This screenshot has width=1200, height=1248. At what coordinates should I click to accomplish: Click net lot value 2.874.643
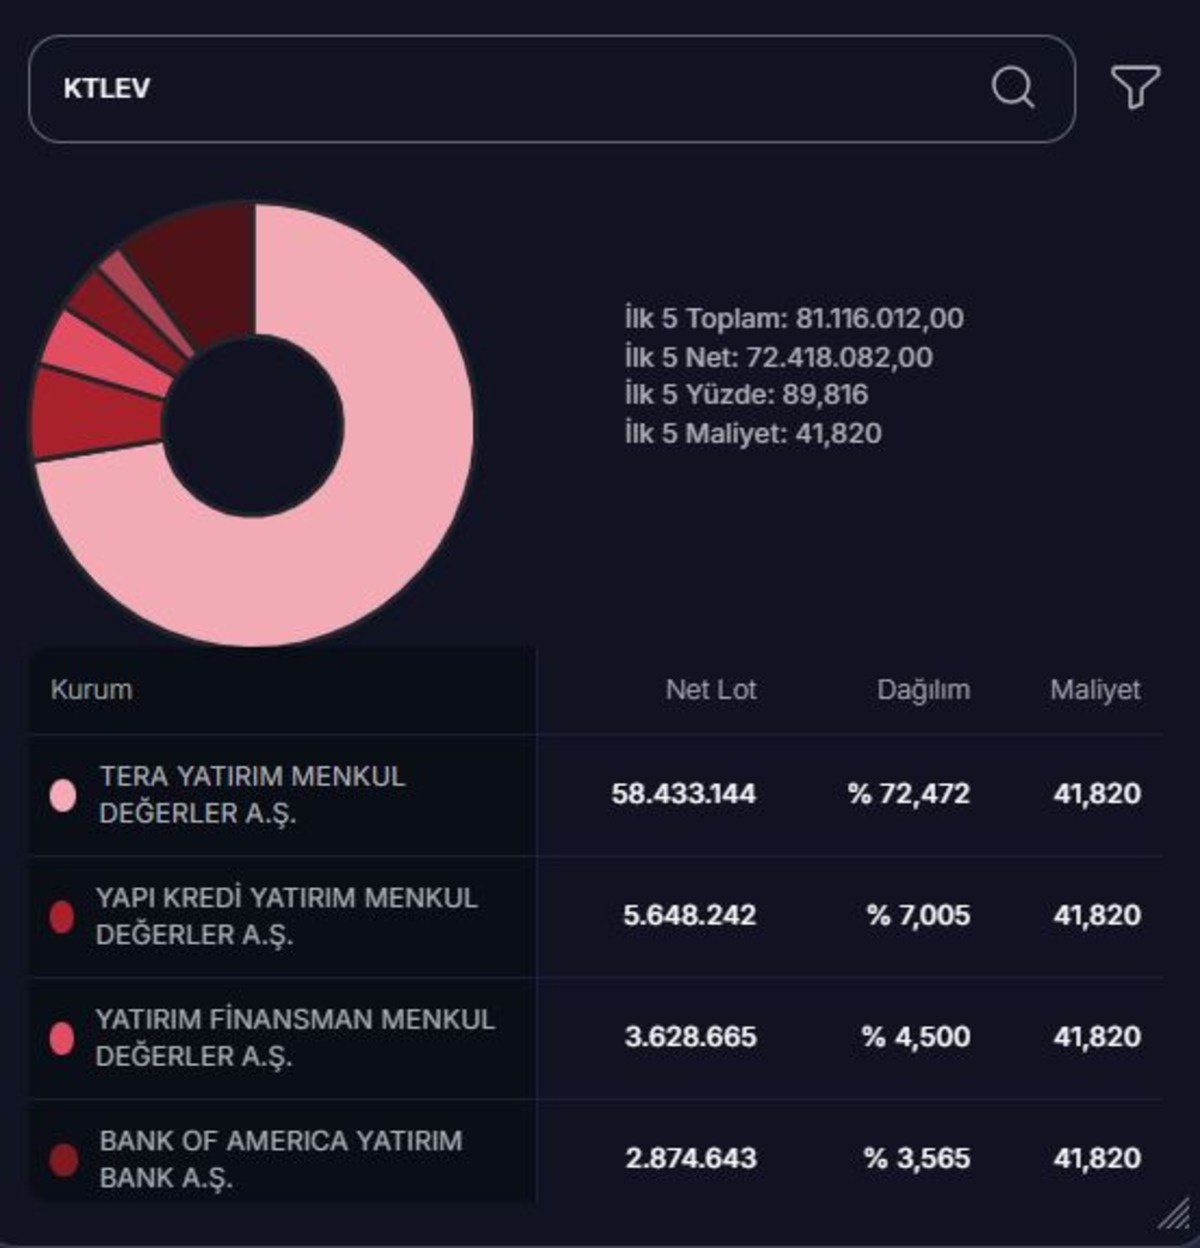pyautogui.click(x=691, y=1159)
